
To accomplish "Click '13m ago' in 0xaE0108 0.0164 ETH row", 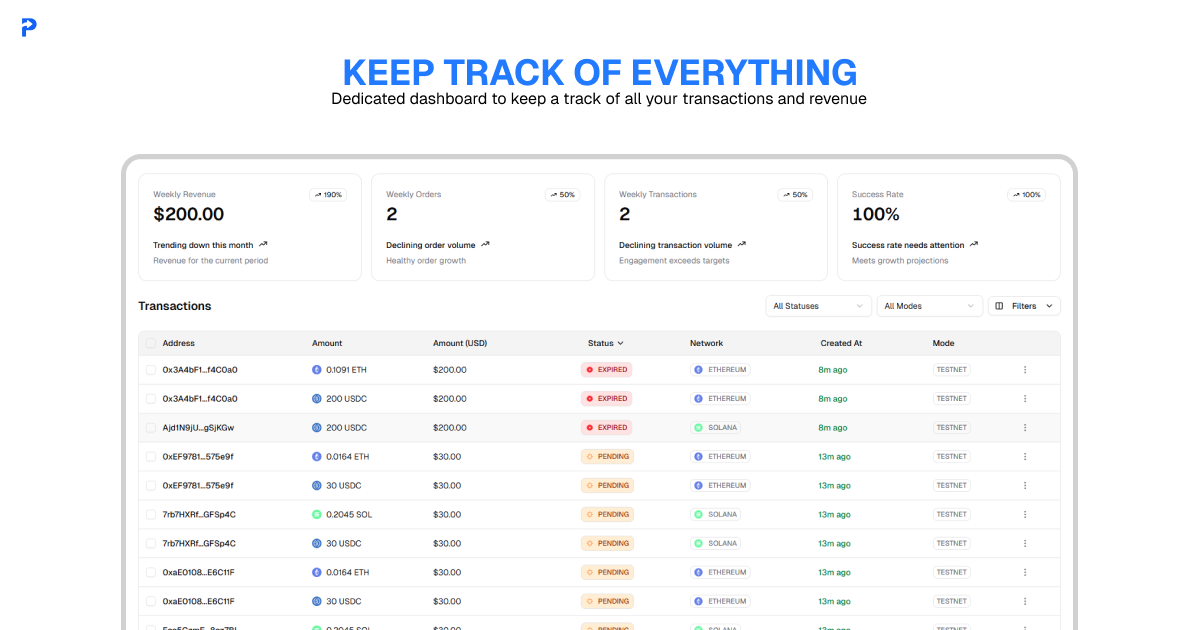I will [835, 573].
